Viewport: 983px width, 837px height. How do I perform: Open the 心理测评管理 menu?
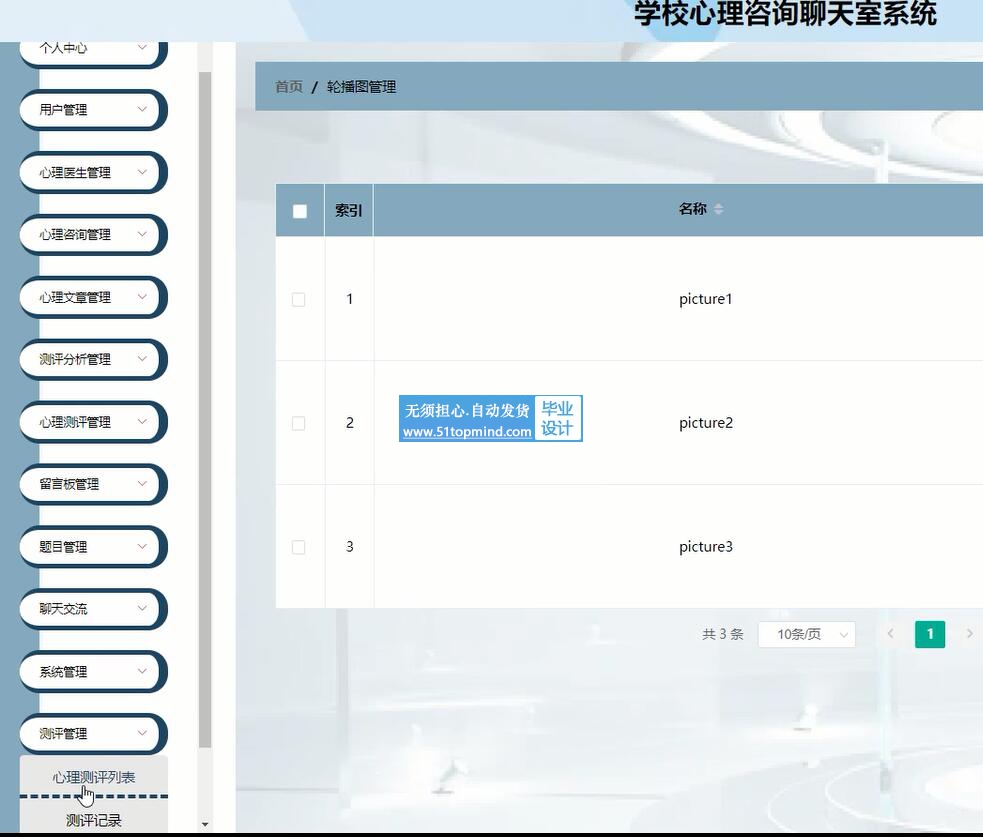92,422
